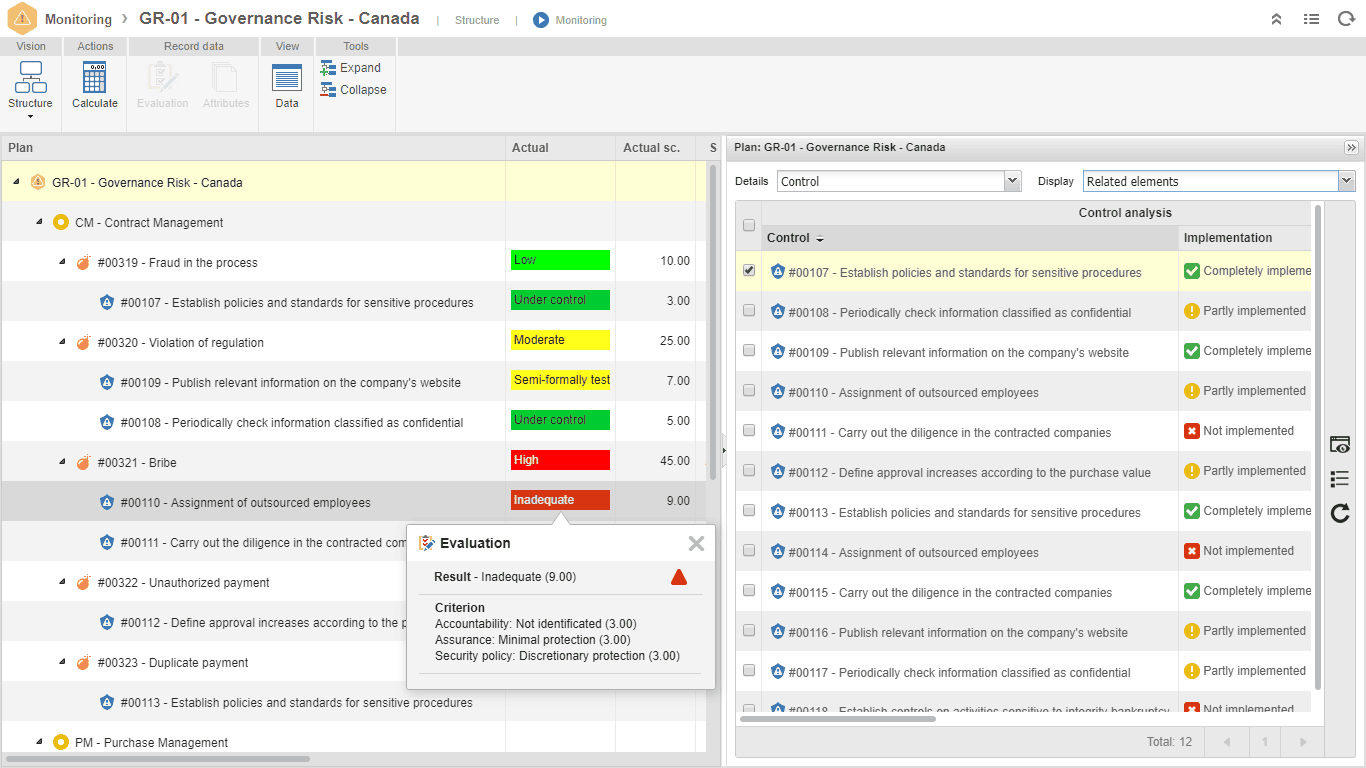The image size is (1366, 768).
Task: Click the risk icon of #00321 Bribe
Action: (x=84, y=463)
